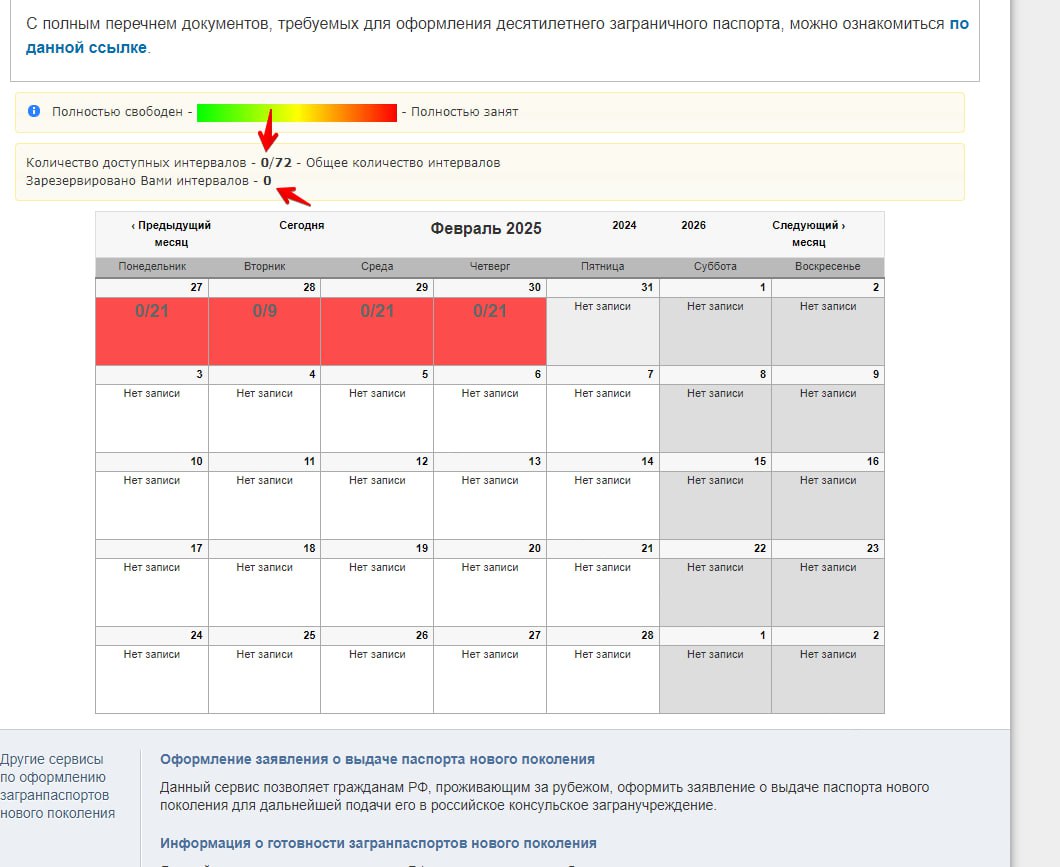
Task: Switch calendar to year 2024
Action: click(x=624, y=226)
